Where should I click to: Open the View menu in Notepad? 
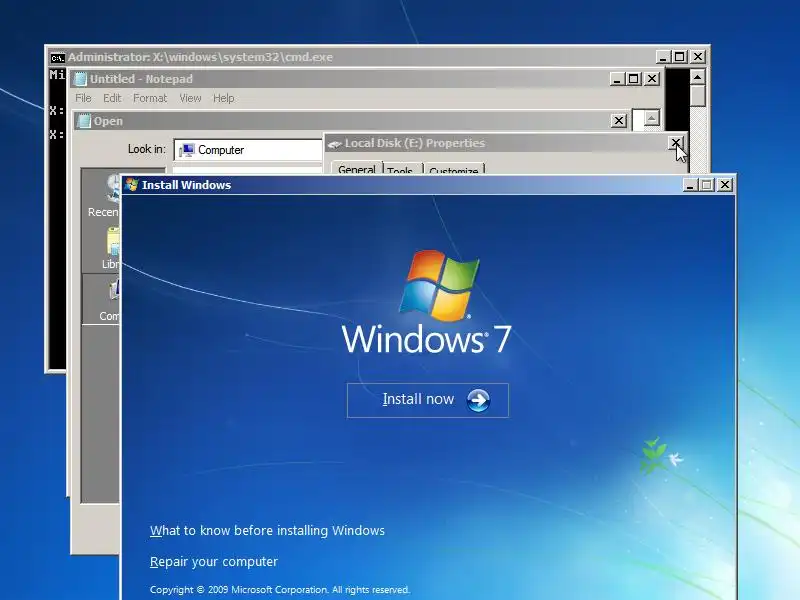(190, 98)
